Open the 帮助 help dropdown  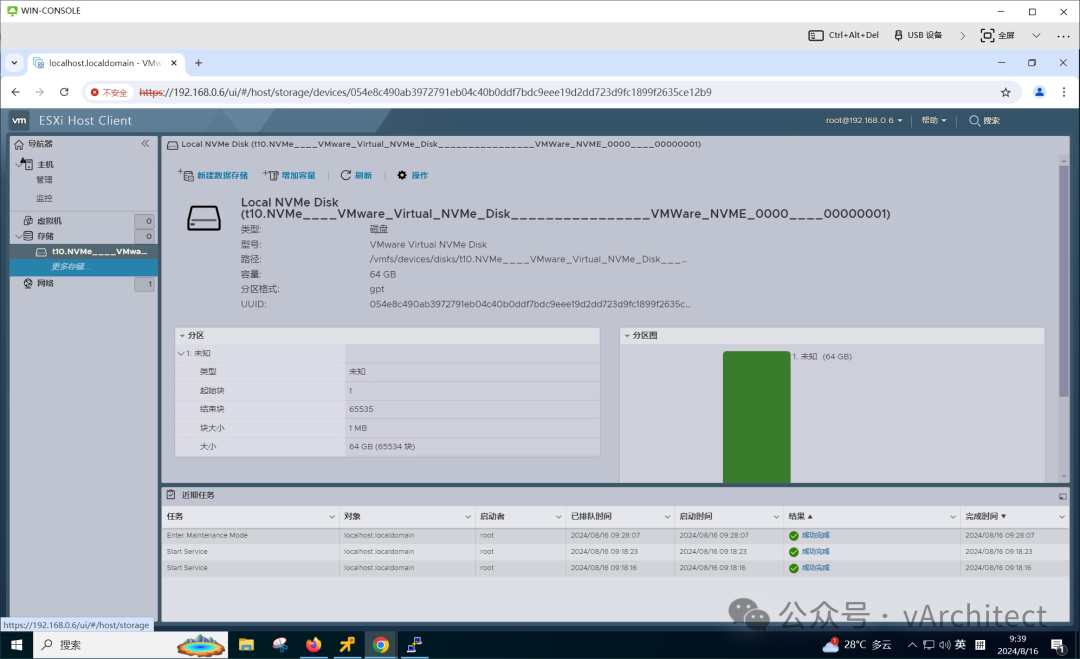click(933, 121)
